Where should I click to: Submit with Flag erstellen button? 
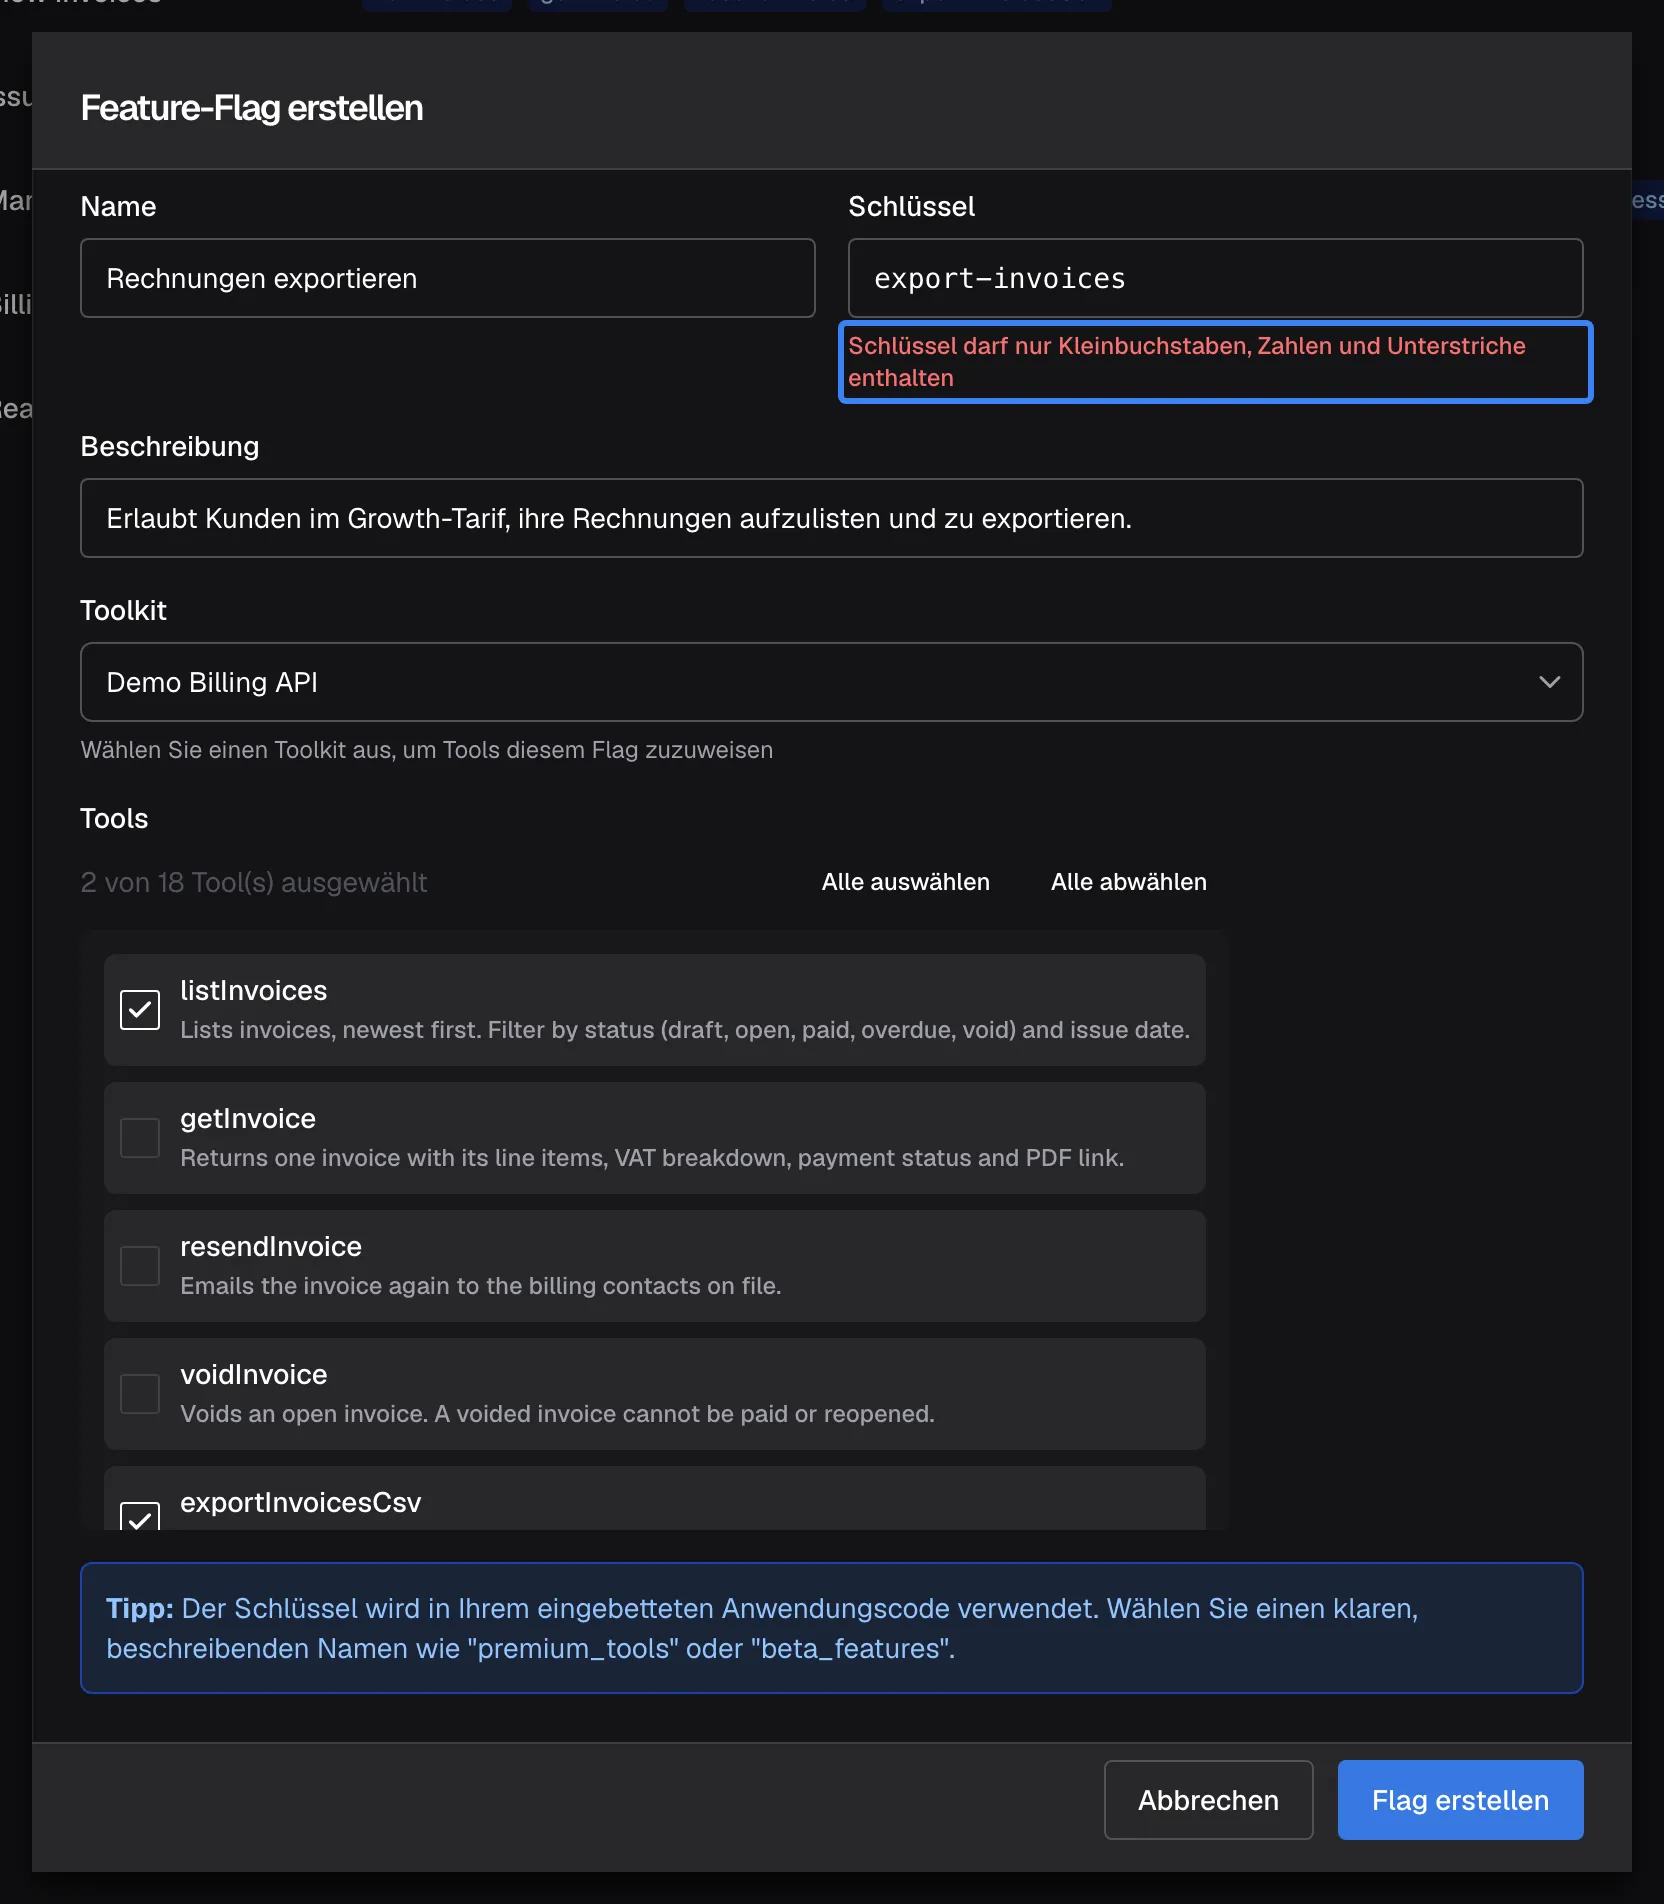pos(1460,1800)
